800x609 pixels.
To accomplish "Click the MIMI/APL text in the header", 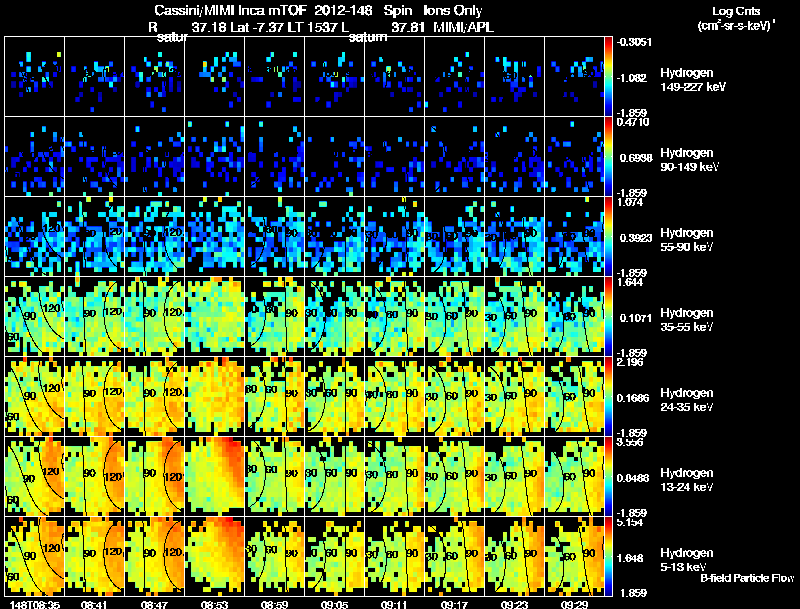I will (x=463, y=27).
